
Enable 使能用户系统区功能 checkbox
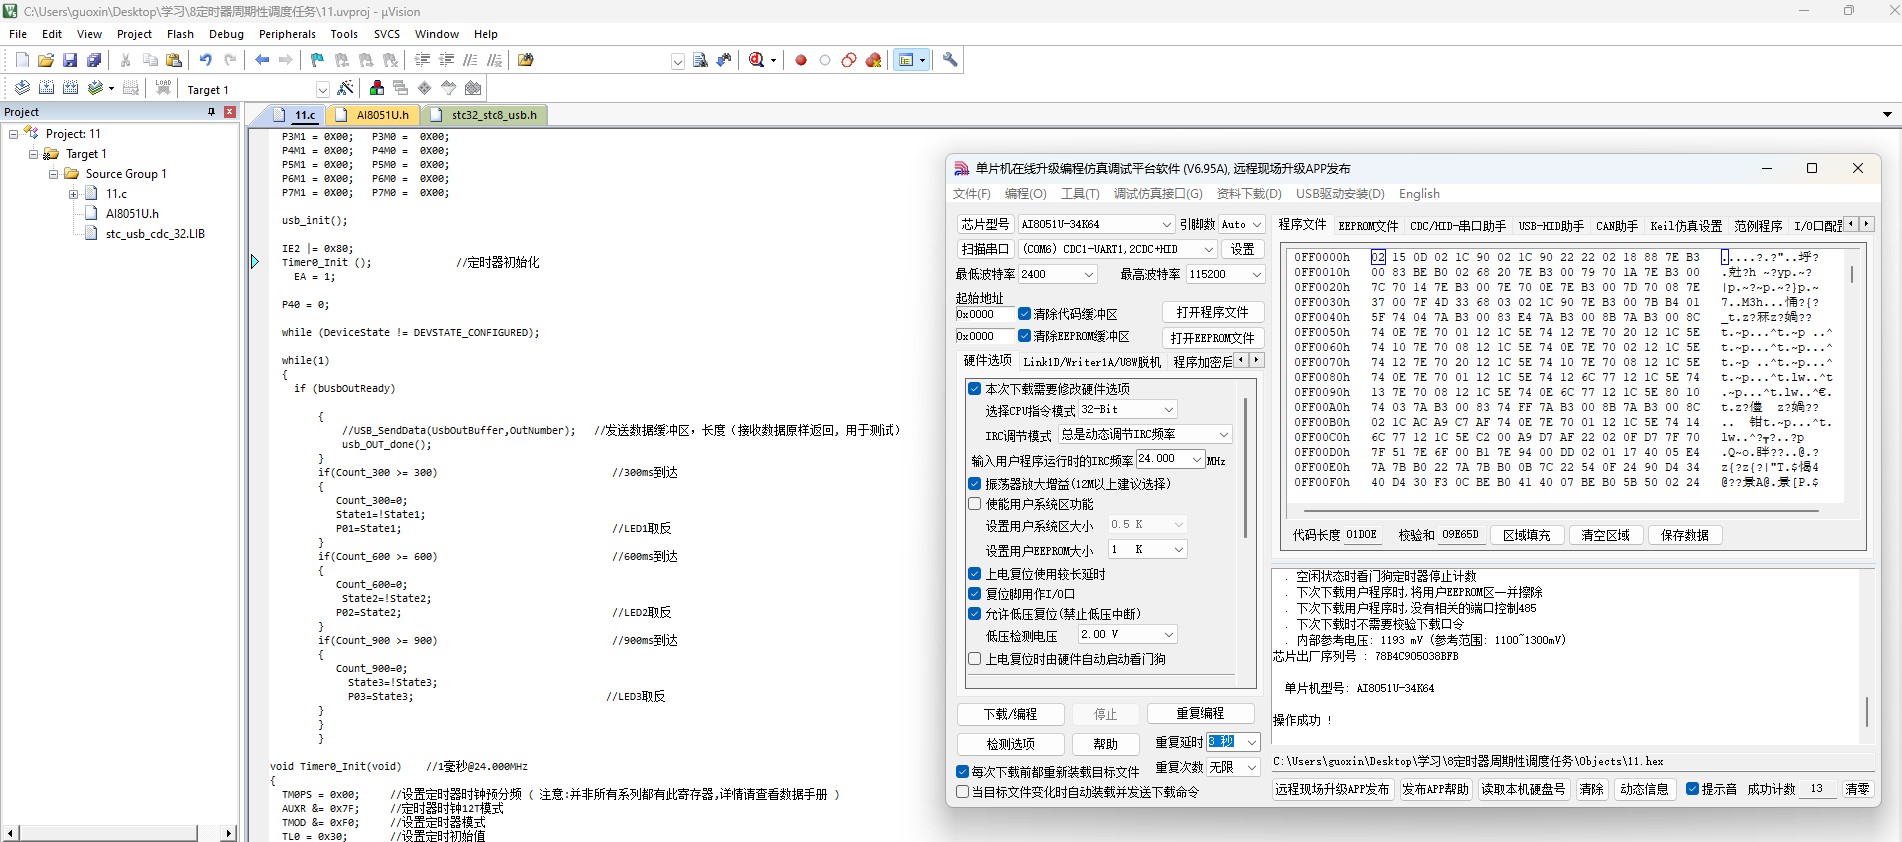pos(975,504)
